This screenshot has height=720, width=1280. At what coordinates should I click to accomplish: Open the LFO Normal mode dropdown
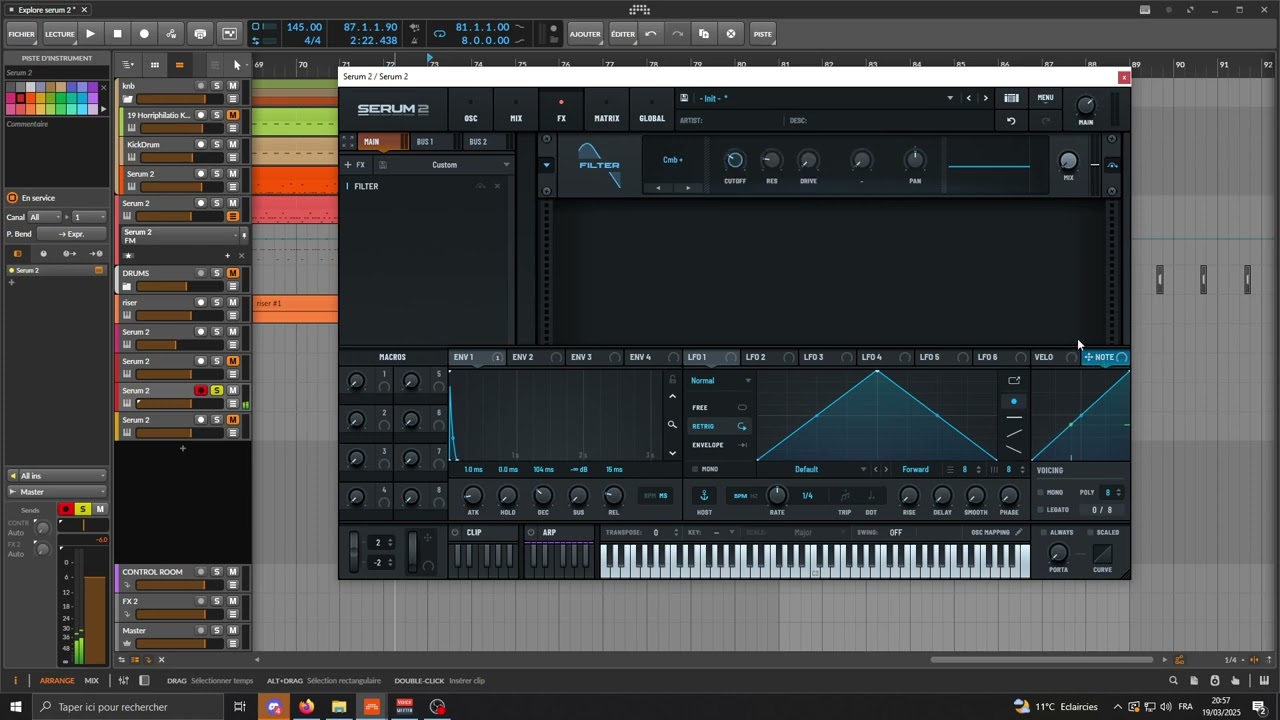point(720,381)
